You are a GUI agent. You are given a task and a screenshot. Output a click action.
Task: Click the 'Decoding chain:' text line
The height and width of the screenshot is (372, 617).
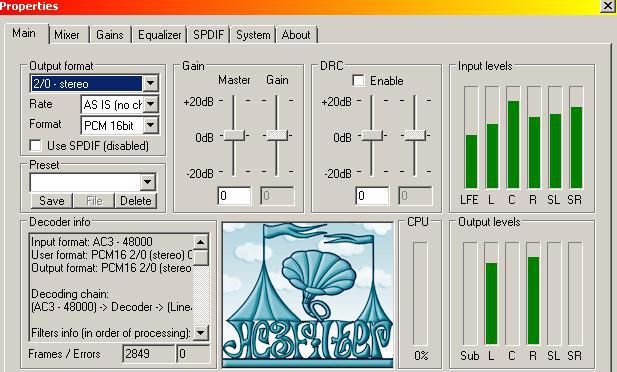click(x=69, y=294)
